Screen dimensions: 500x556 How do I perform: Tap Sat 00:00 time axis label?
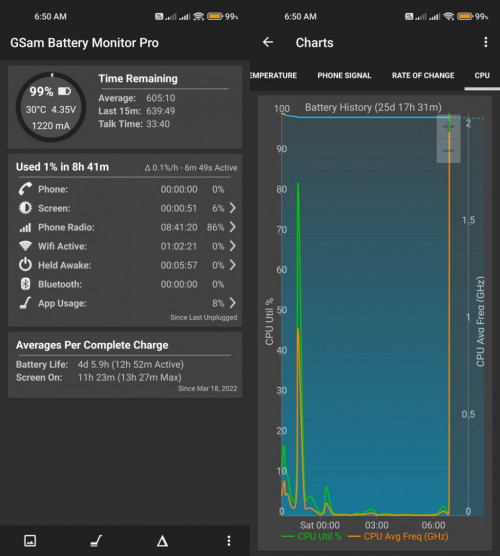[320, 525]
